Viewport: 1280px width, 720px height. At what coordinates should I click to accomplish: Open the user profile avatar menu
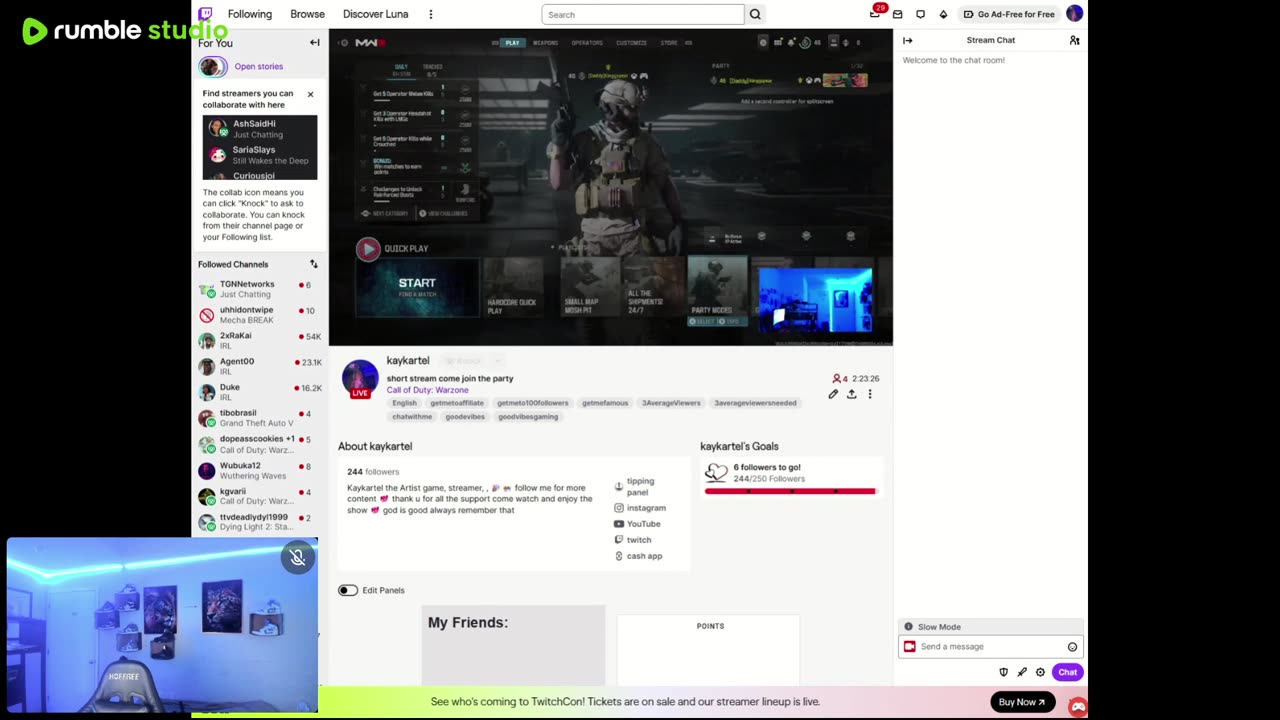click(x=1074, y=13)
